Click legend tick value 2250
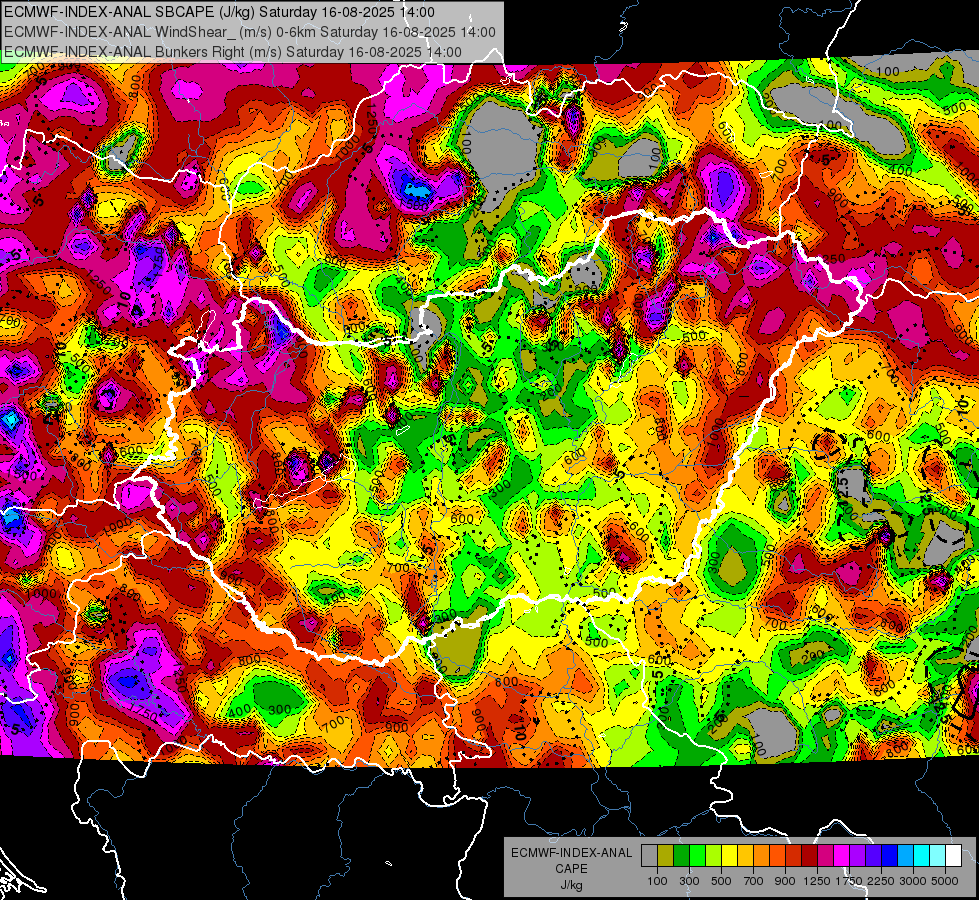Viewport: 979px width, 900px height. point(881,881)
